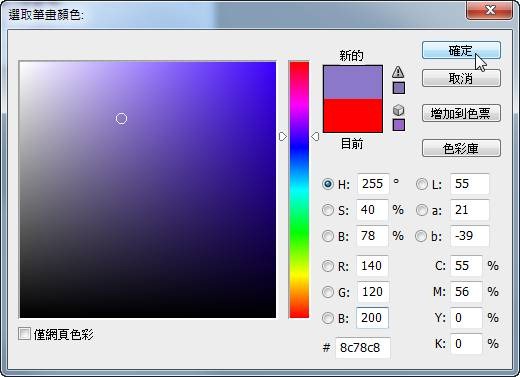This screenshot has width=520, height=377.
Task: Click the Lab a field showing 21
Action: 470,210
